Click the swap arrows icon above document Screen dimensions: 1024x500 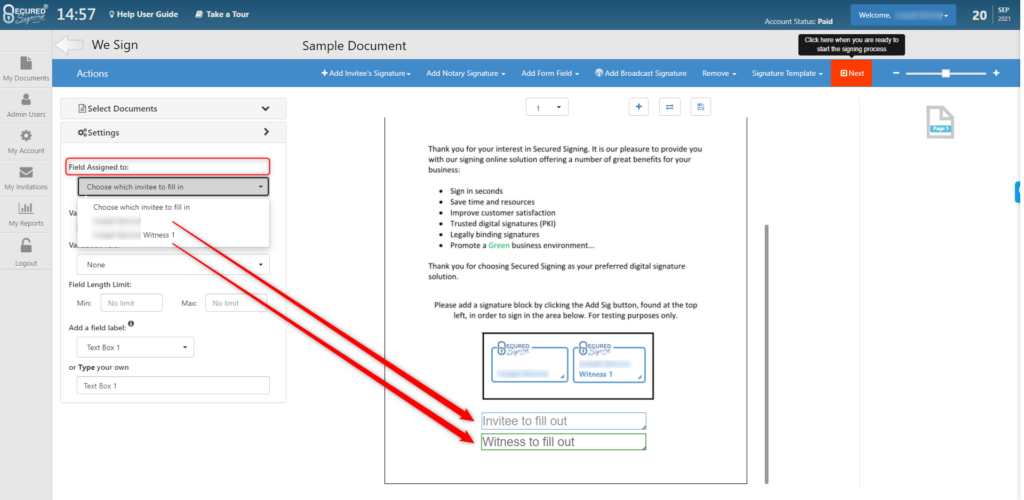[669, 107]
